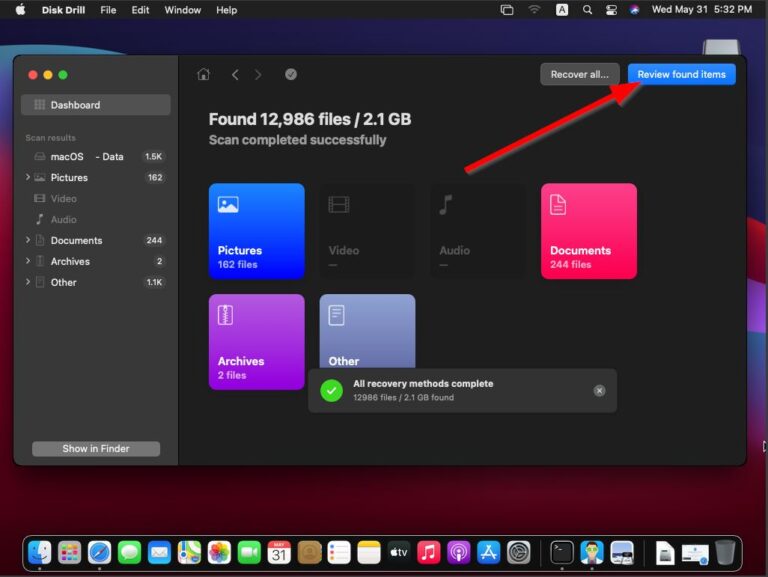Screen dimensions: 768x577
Task: Expand the Archives sidebar group
Action: tap(28, 261)
